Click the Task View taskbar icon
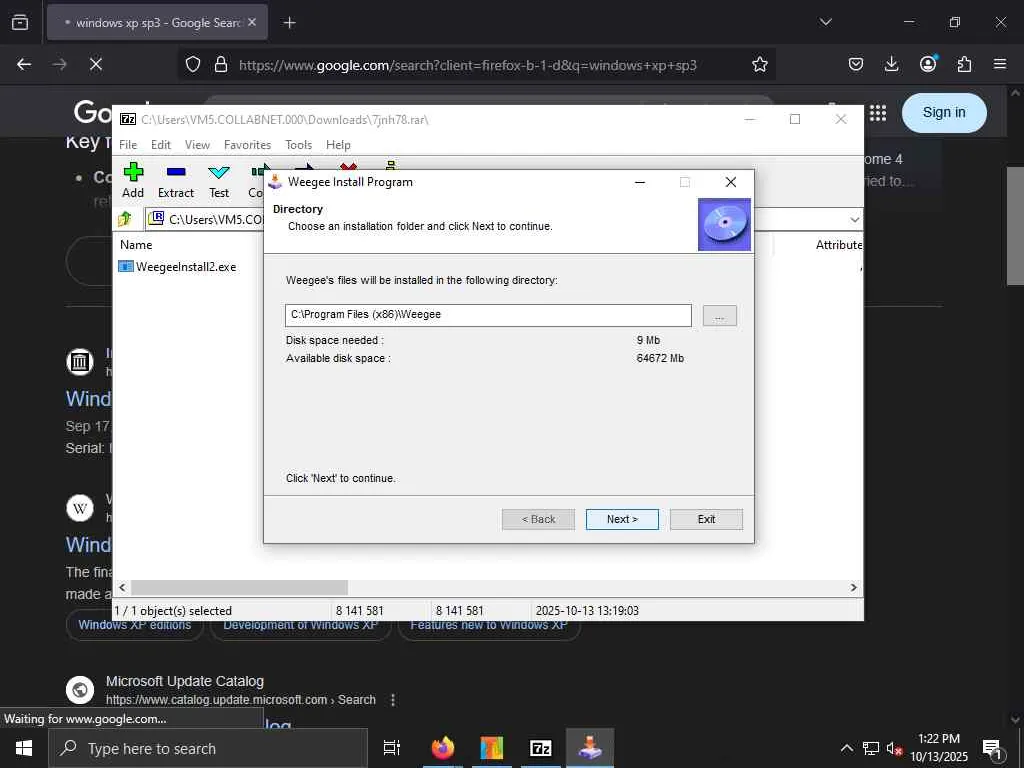The image size is (1024, 768). point(391,748)
